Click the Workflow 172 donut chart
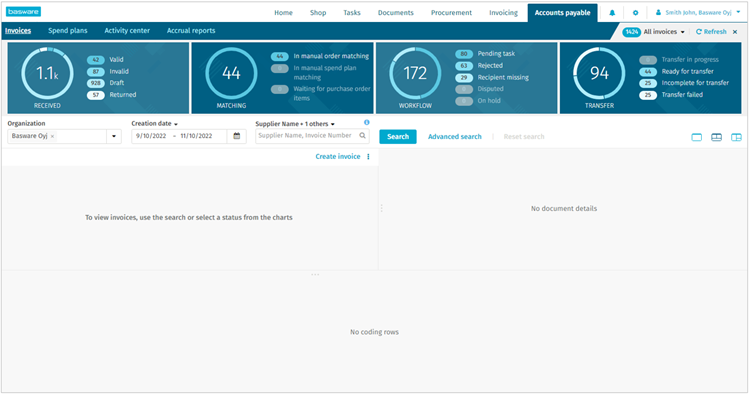The width and height of the screenshot is (750, 395). 415,73
